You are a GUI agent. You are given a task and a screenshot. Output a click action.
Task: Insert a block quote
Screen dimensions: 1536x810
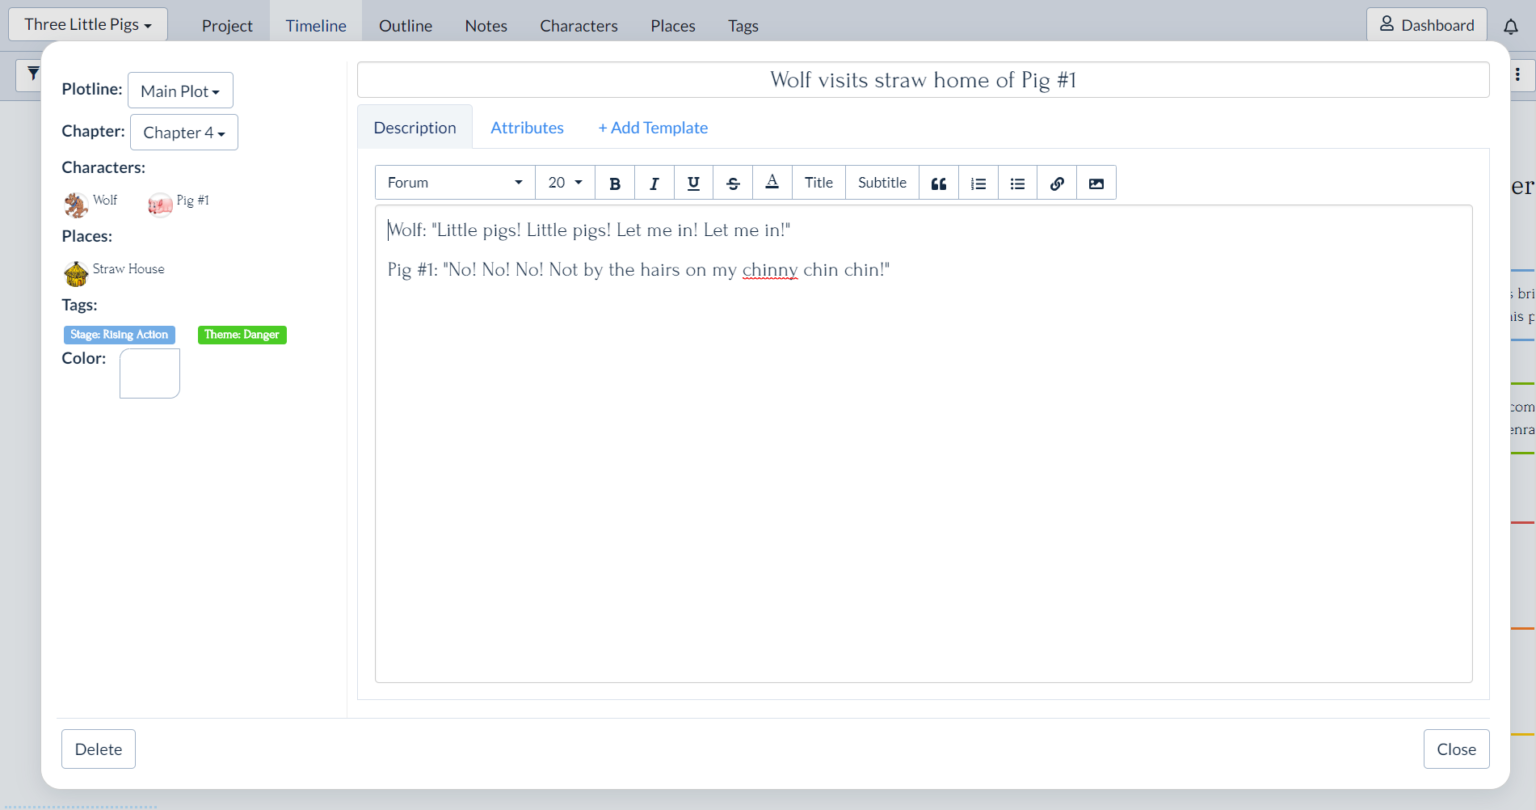pos(938,183)
